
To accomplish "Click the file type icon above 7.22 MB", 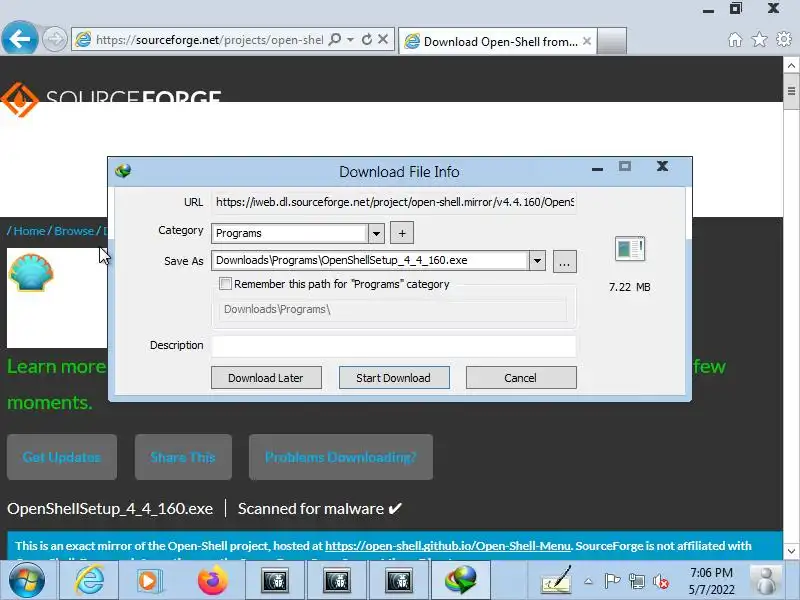I will point(630,249).
